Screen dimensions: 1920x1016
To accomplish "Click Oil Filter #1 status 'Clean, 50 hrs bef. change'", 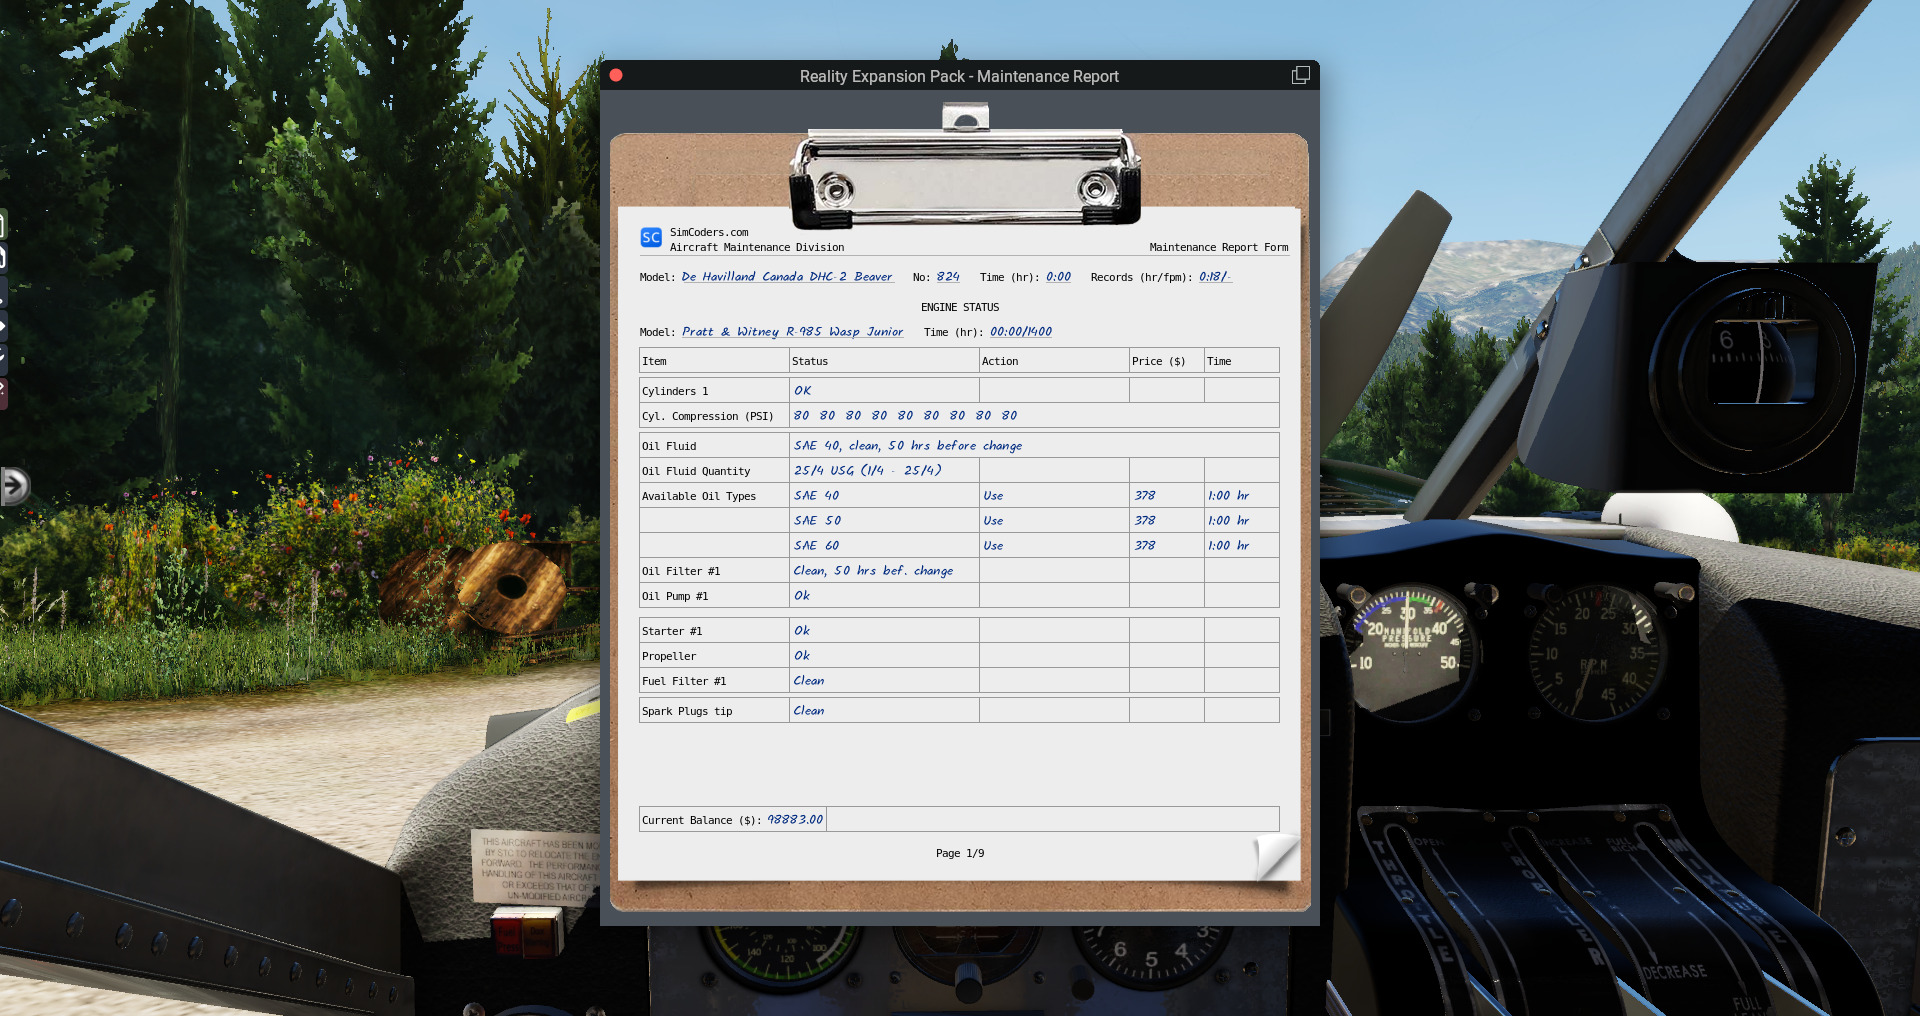I will 873,571.
